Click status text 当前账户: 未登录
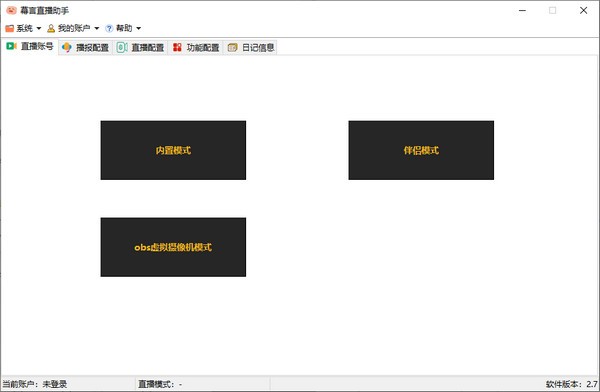 (35, 384)
